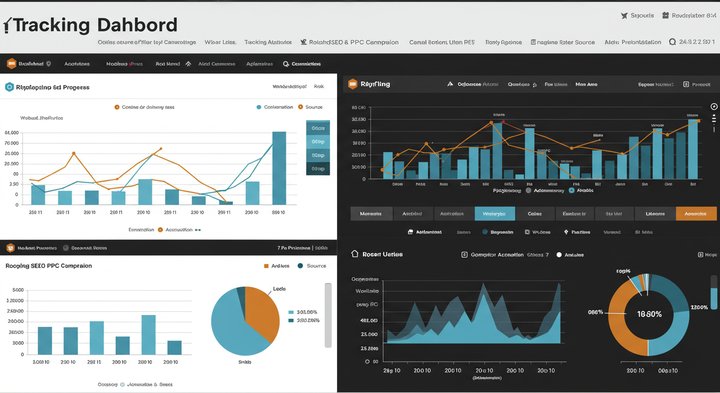The image size is (720, 393).
Task: Toggle the white circle Aniialee legend marker
Action: pos(559,255)
